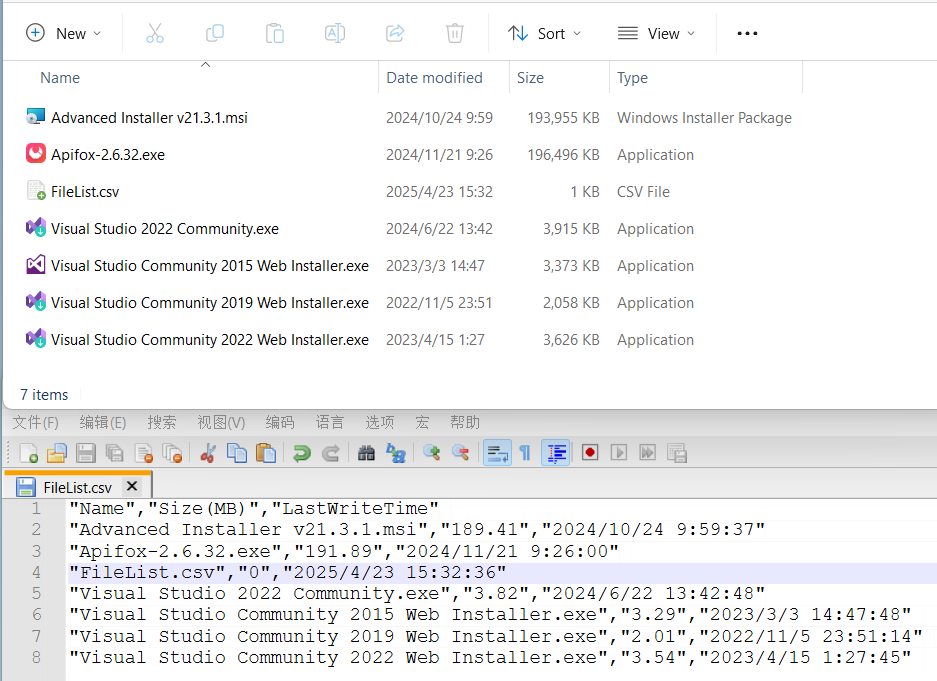
Task: Click the Playback macro icon
Action: 619,453
